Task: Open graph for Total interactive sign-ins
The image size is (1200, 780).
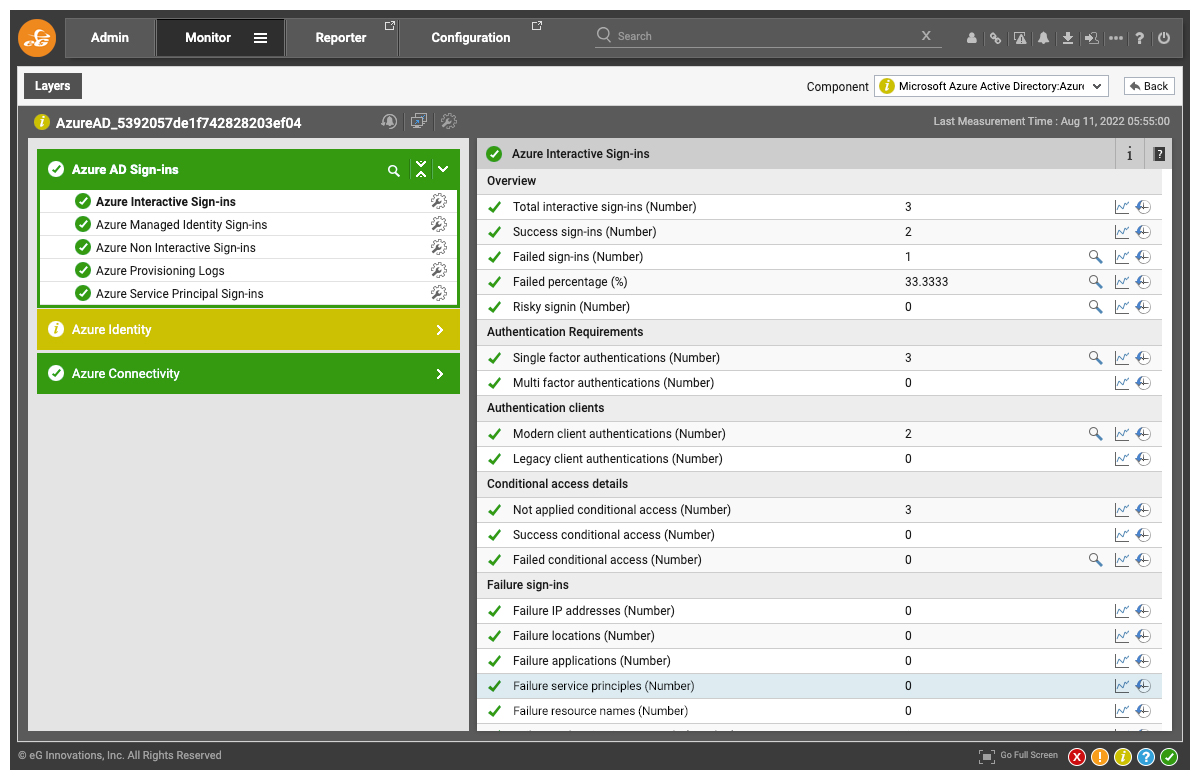Action: [1122, 207]
